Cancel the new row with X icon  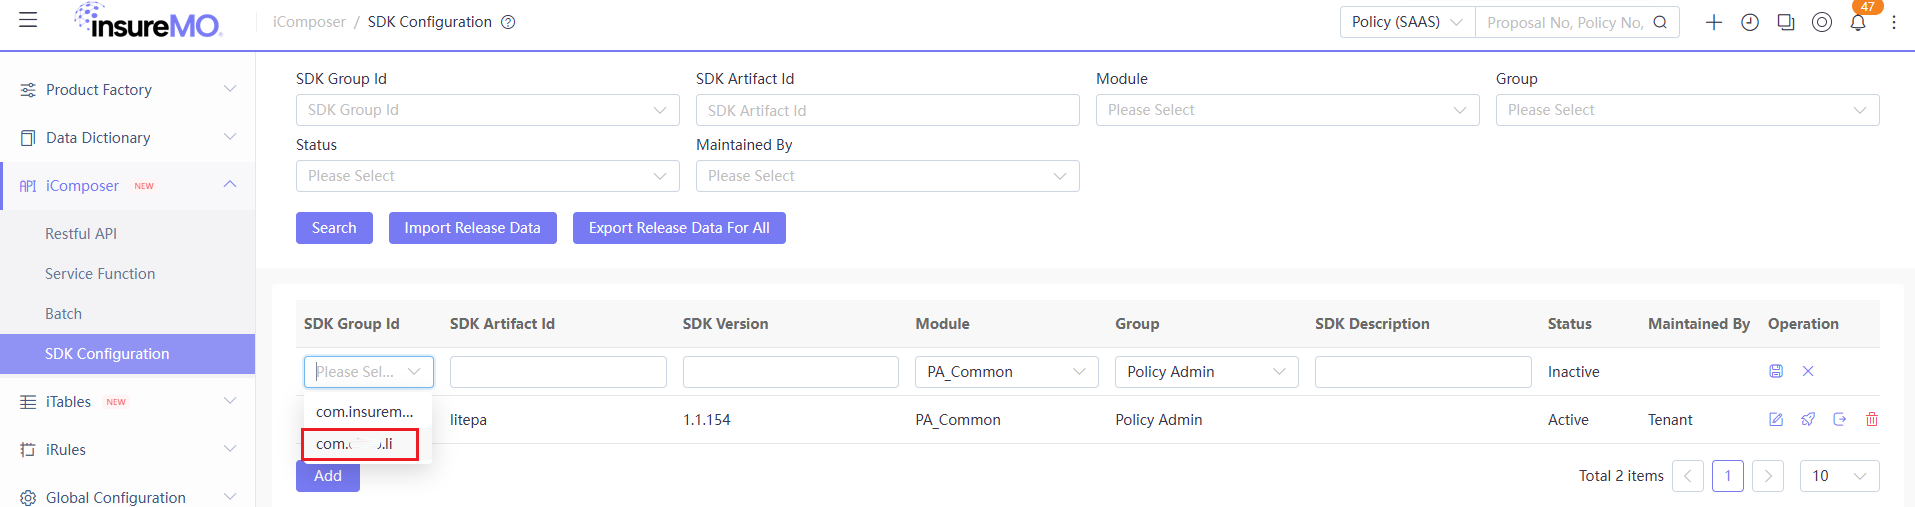click(x=1808, y=371)
